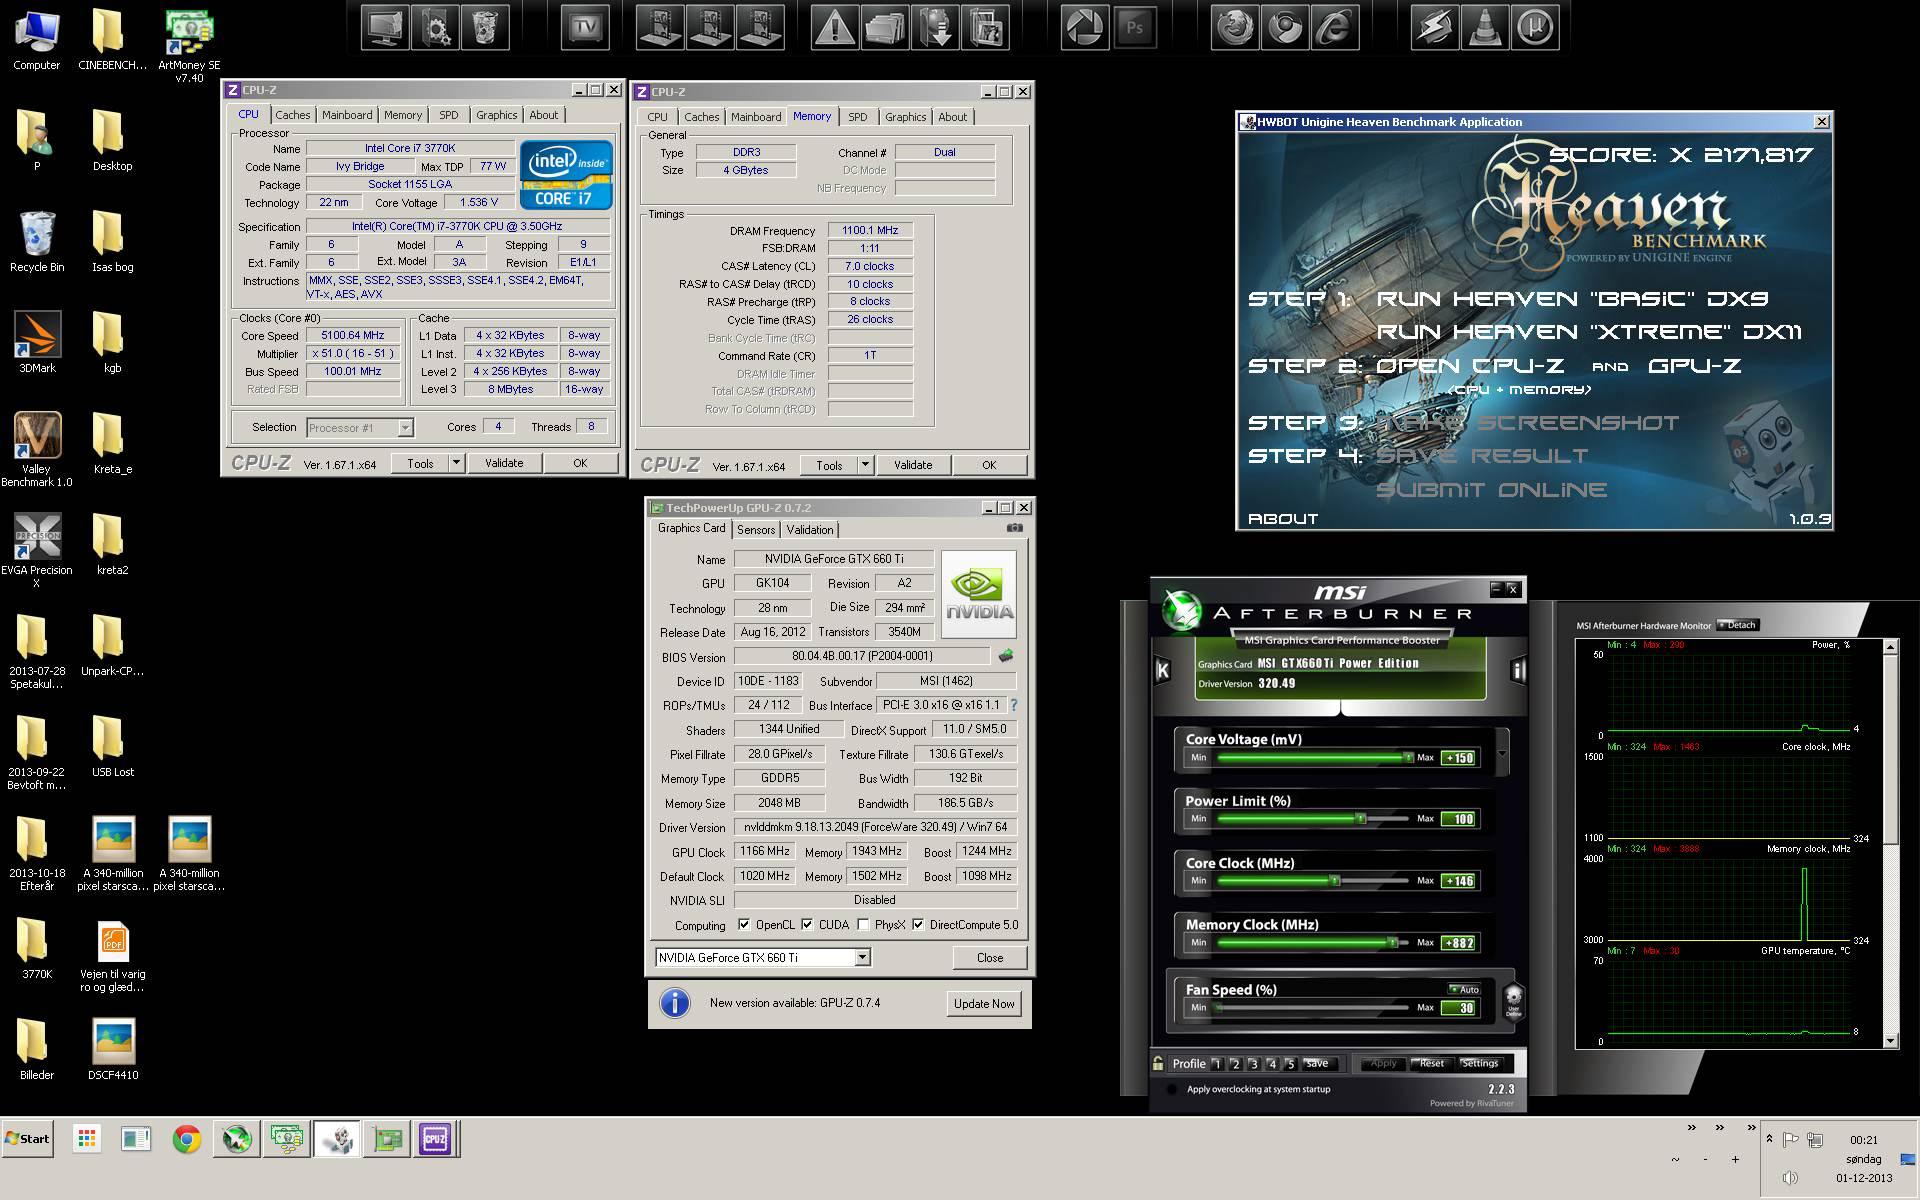Viewport: 1920px width, 1200px height.
Task: Open Tools dropdown arrow in left CPU-Z
Action: (456, 462)
